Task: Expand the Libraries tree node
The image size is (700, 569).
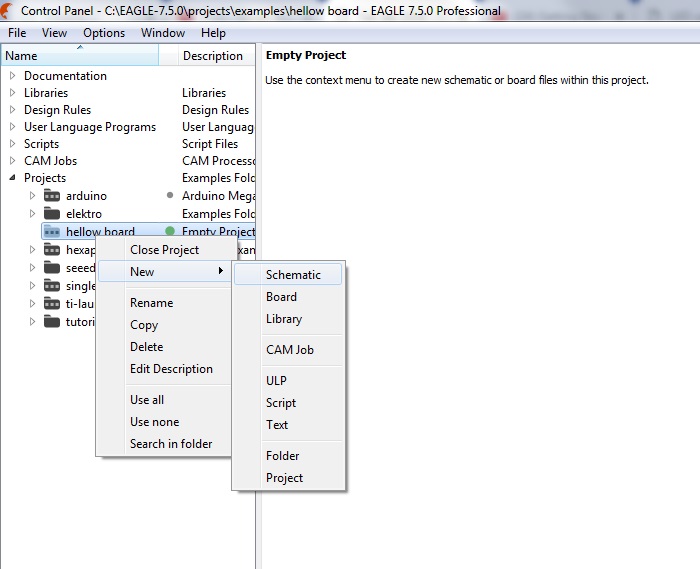Action: point(12,92)
